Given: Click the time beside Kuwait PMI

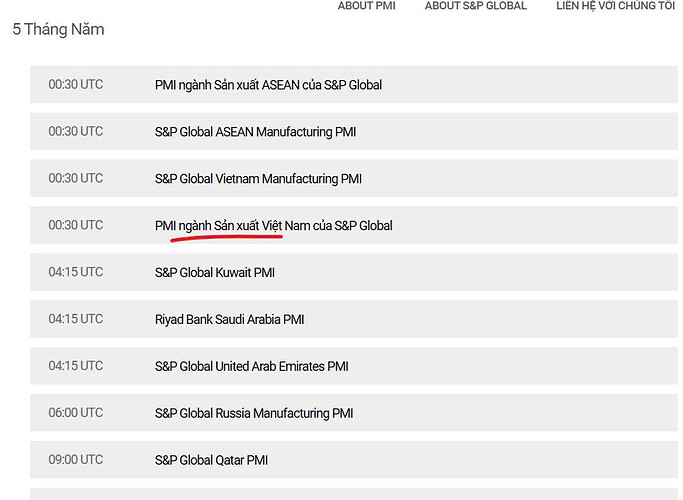Looking at the screenshot, I should click(76, 272).
